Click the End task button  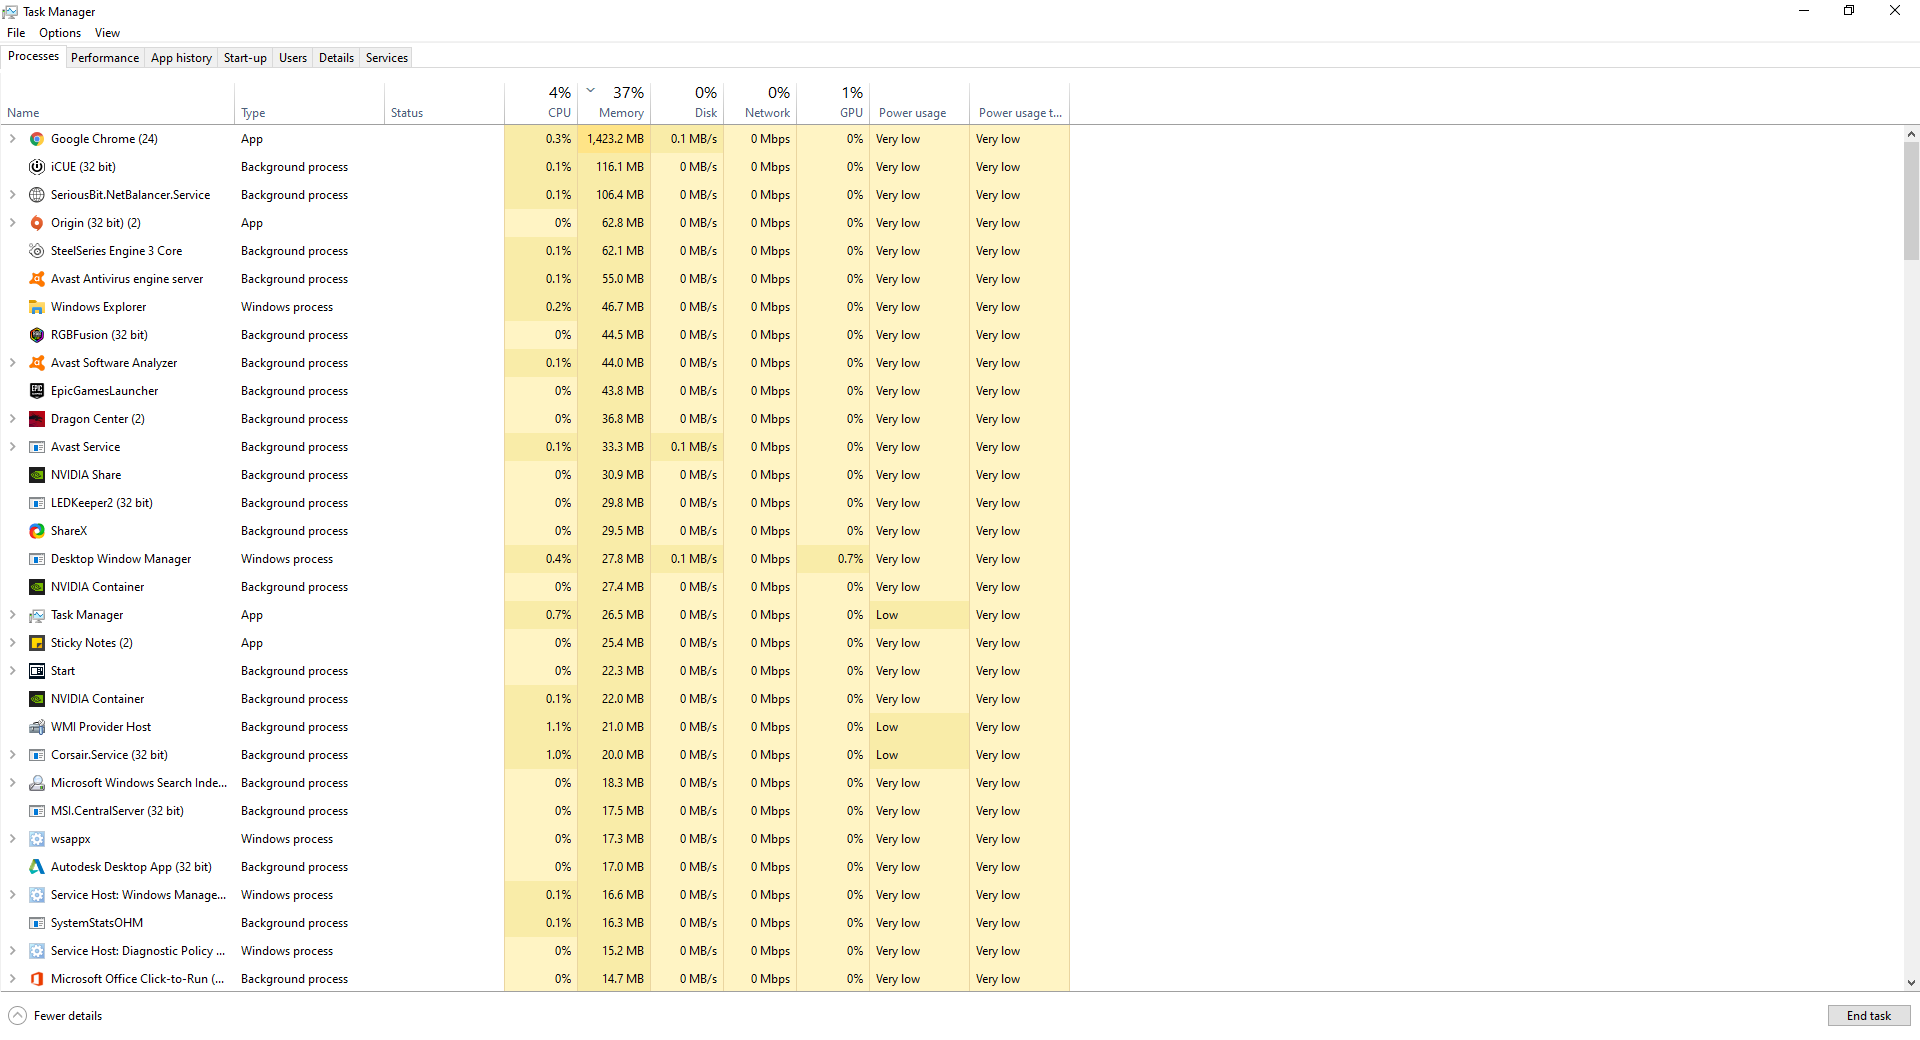[x=1868, y=1015]
